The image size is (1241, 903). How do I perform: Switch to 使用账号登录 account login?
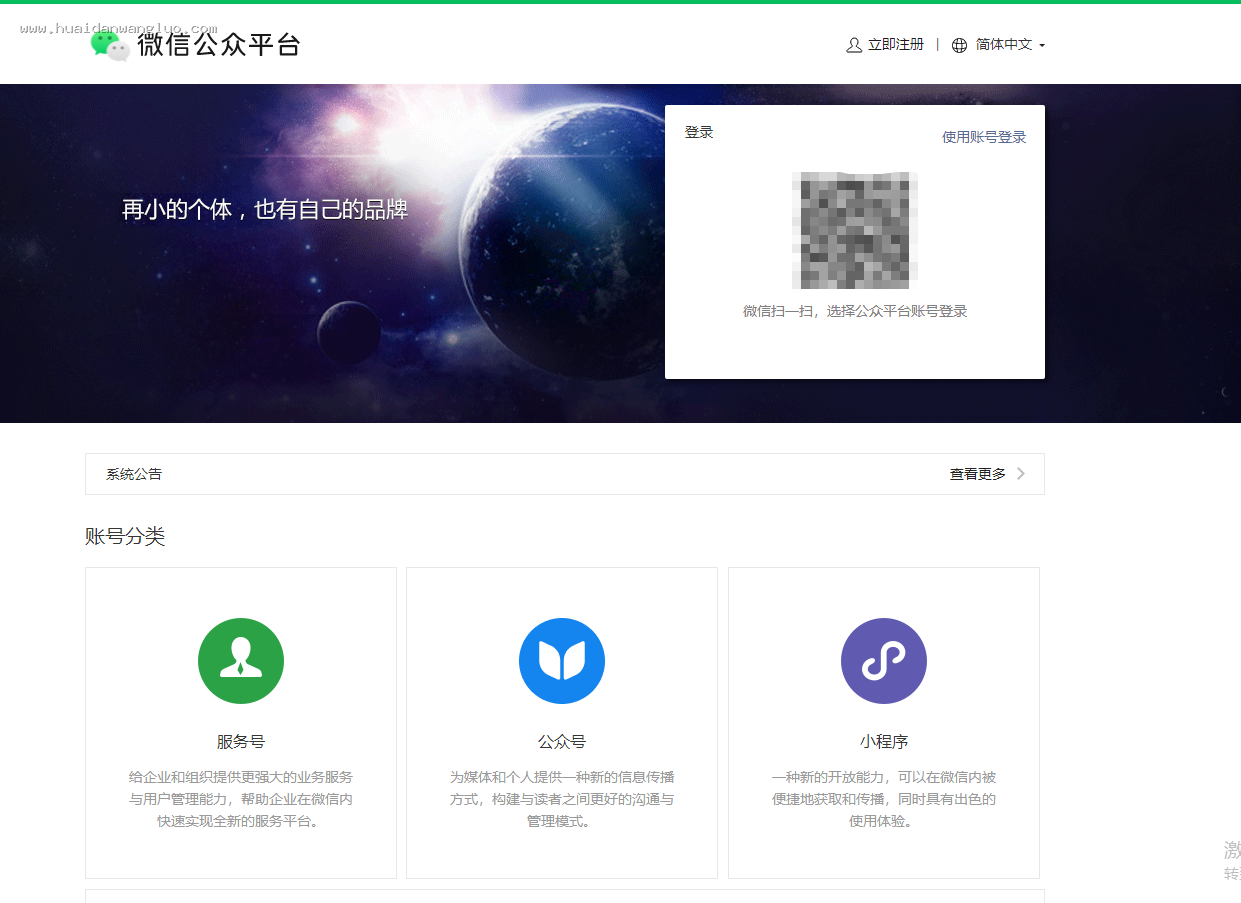984,137
